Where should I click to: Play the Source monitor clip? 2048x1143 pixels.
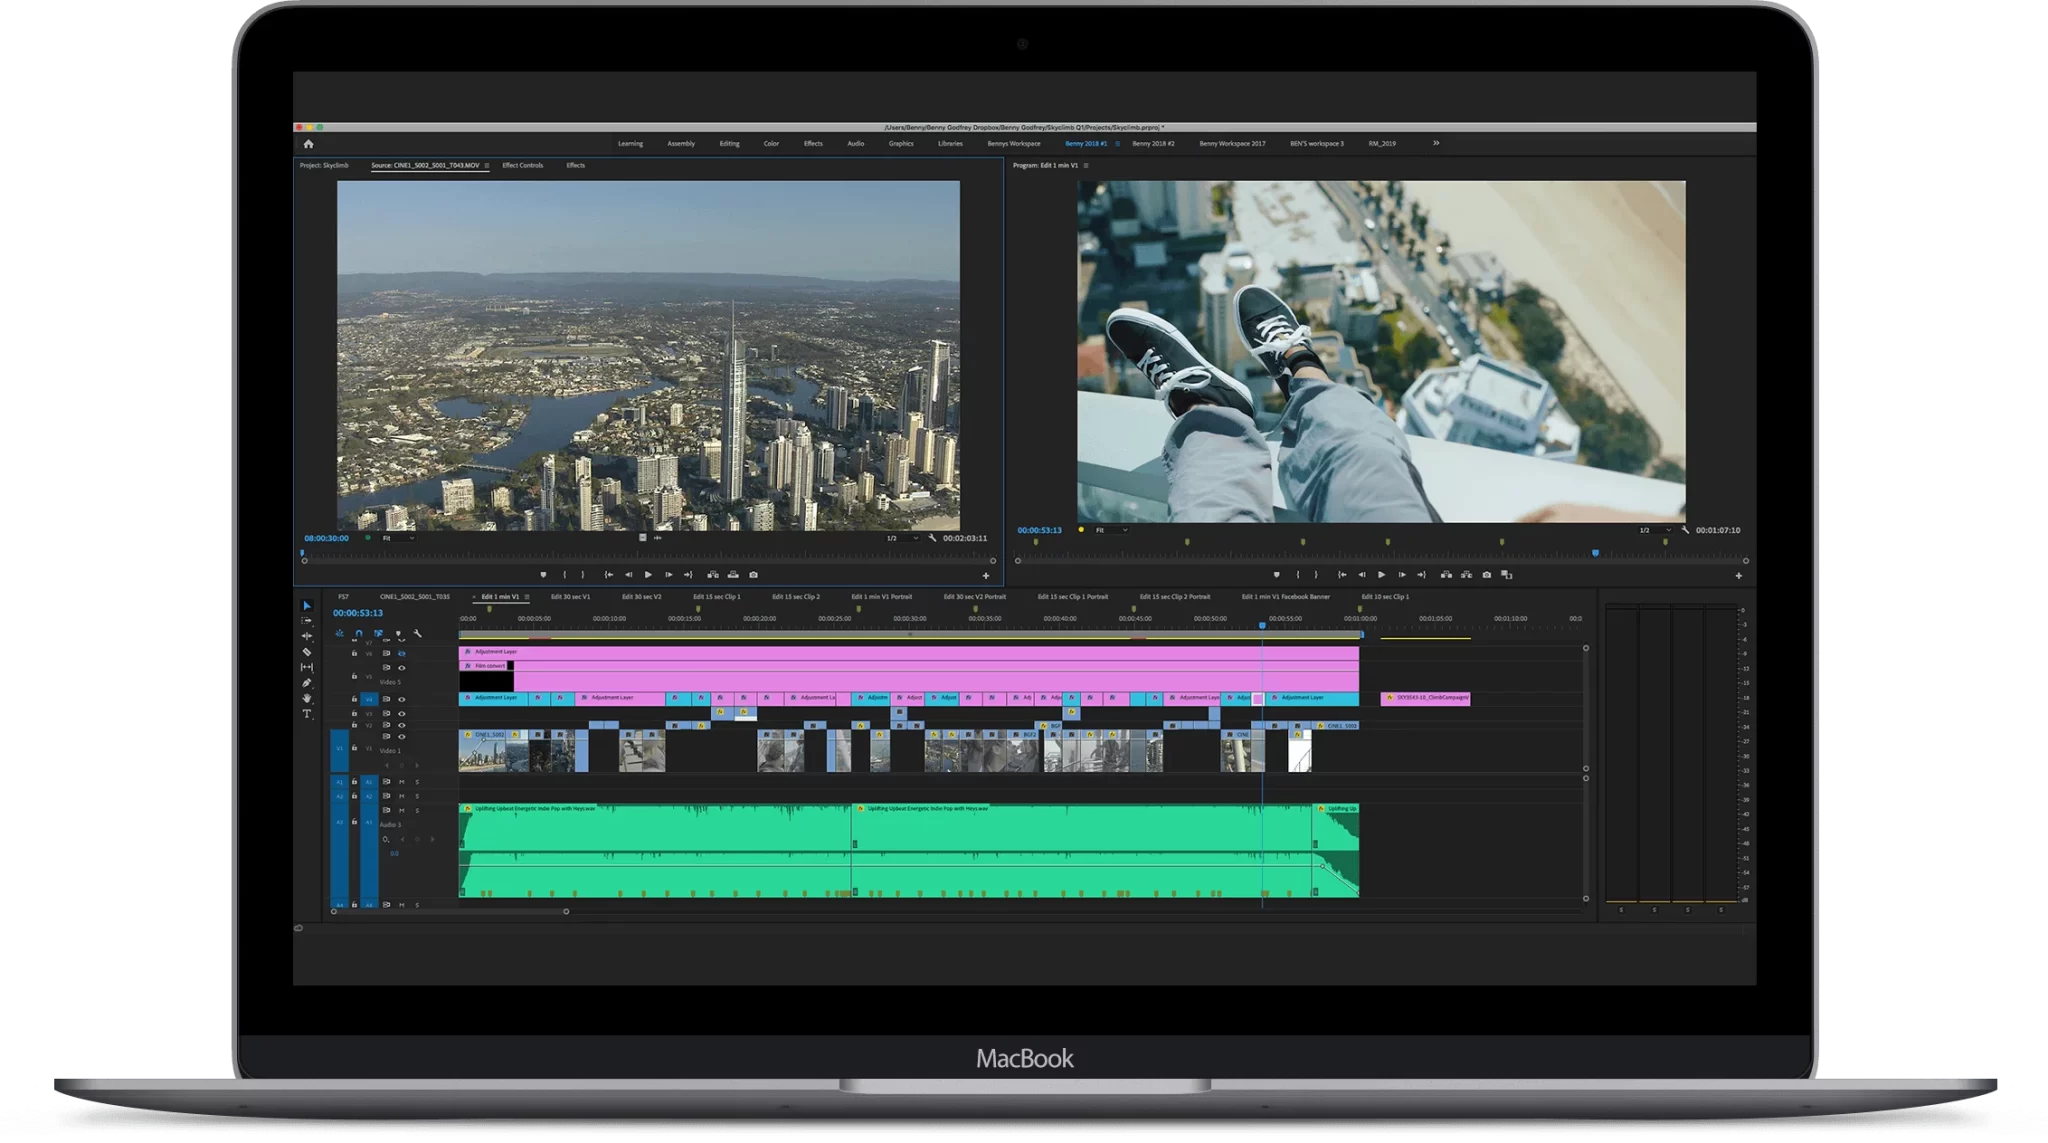648,575
